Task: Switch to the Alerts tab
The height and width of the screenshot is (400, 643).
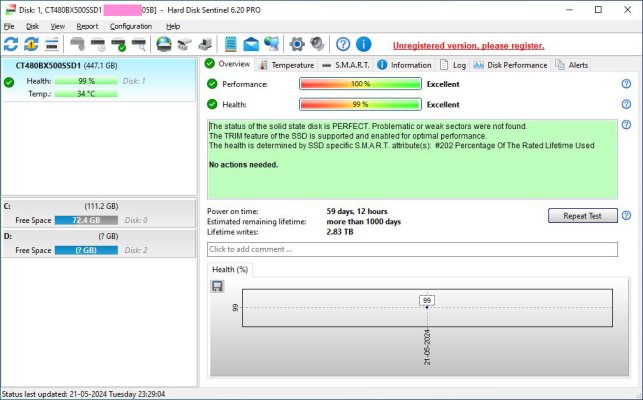Action: point(572,65)
